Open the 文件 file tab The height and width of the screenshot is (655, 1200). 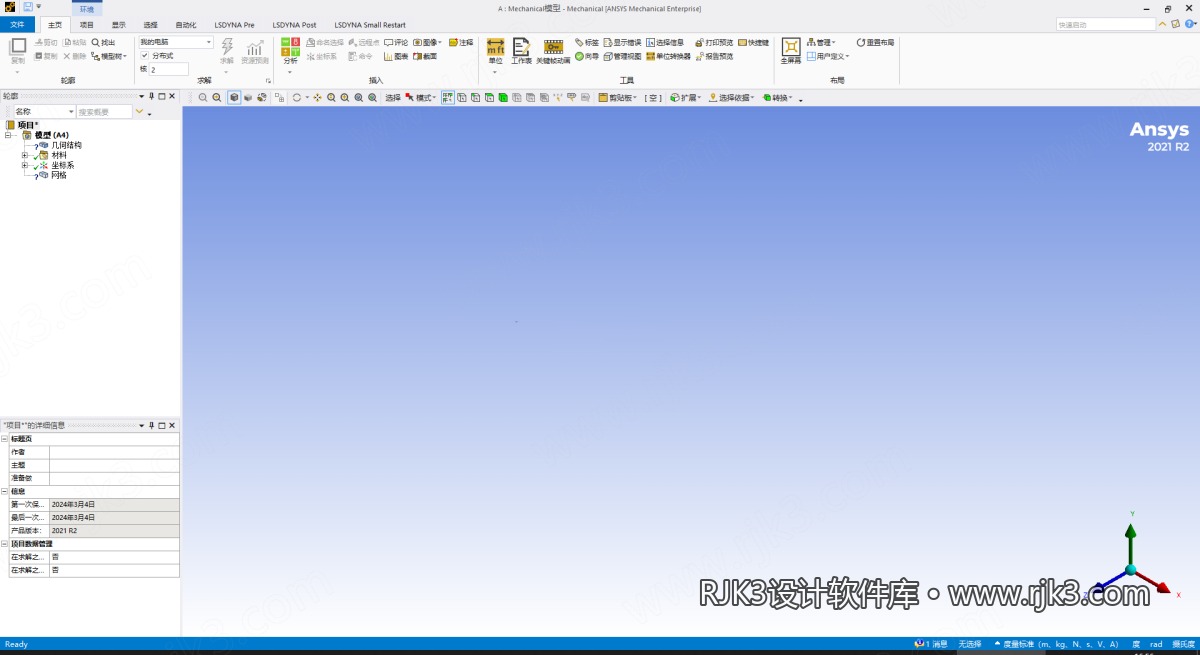click(x=17, y=24)
